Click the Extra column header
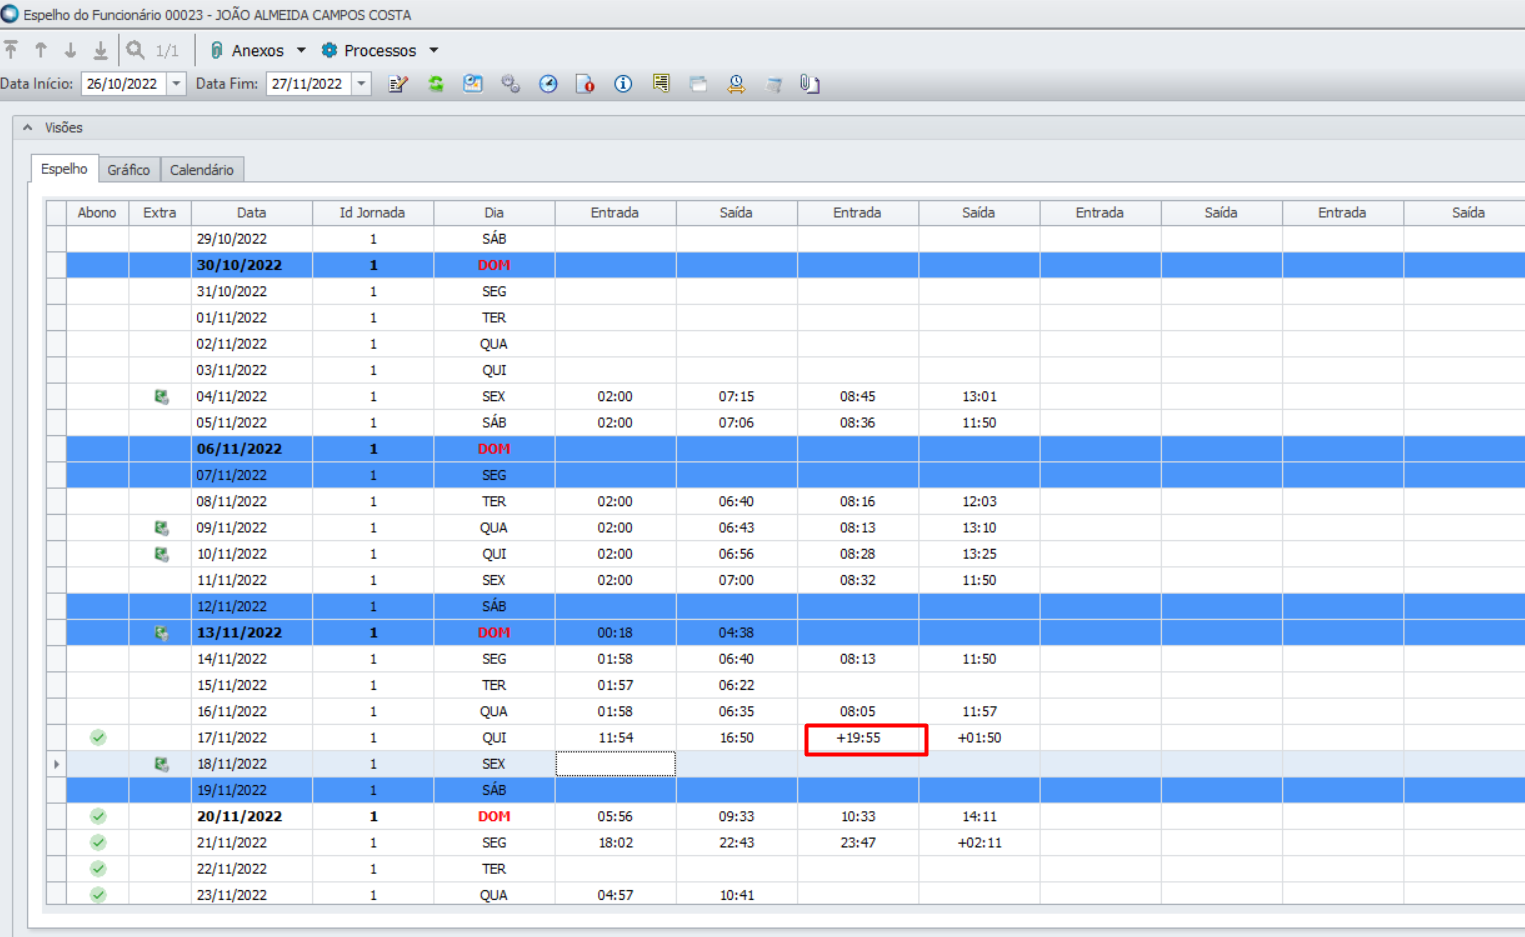 pyautogui.click(x=160, y=213)
